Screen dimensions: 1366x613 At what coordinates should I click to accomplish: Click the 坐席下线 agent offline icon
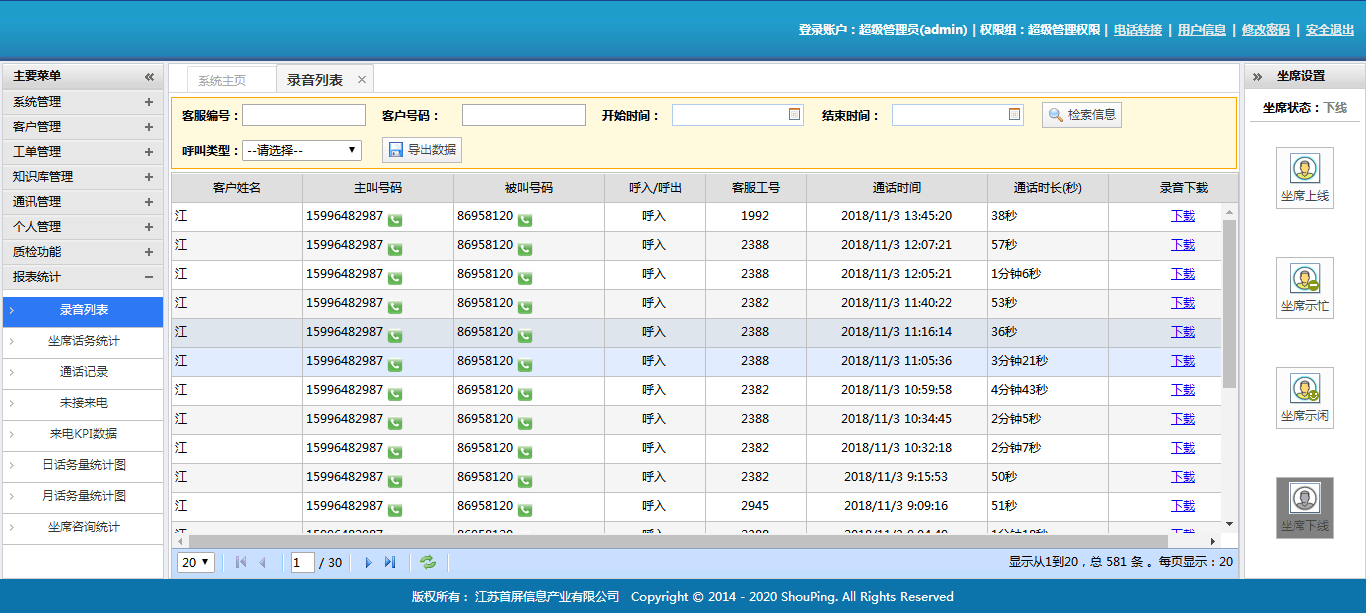[x=1304, y=508]
